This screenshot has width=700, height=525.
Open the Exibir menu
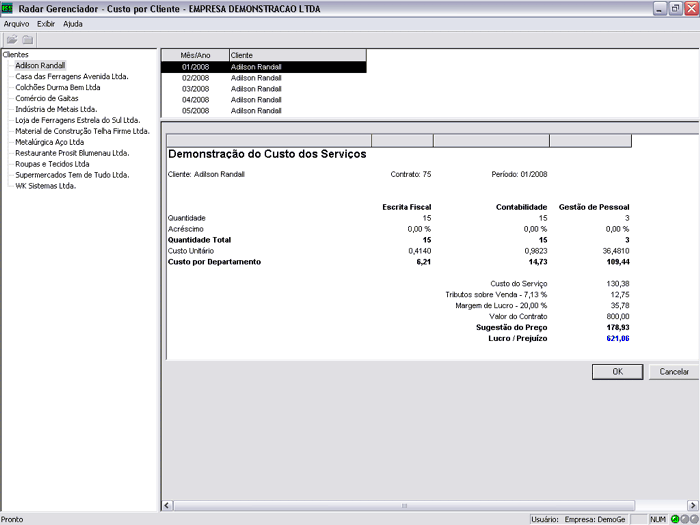46,23
